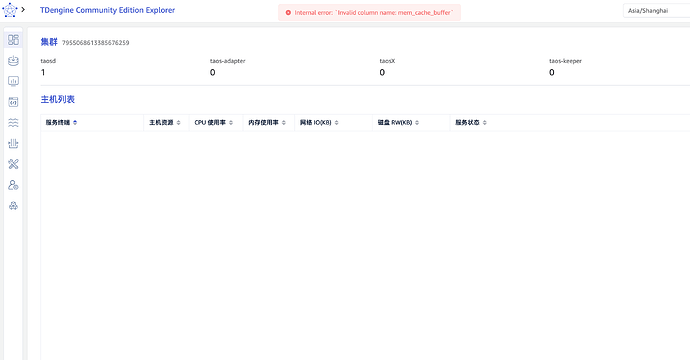Sort by 磁盘 RW(KB) column

(417, 123)
